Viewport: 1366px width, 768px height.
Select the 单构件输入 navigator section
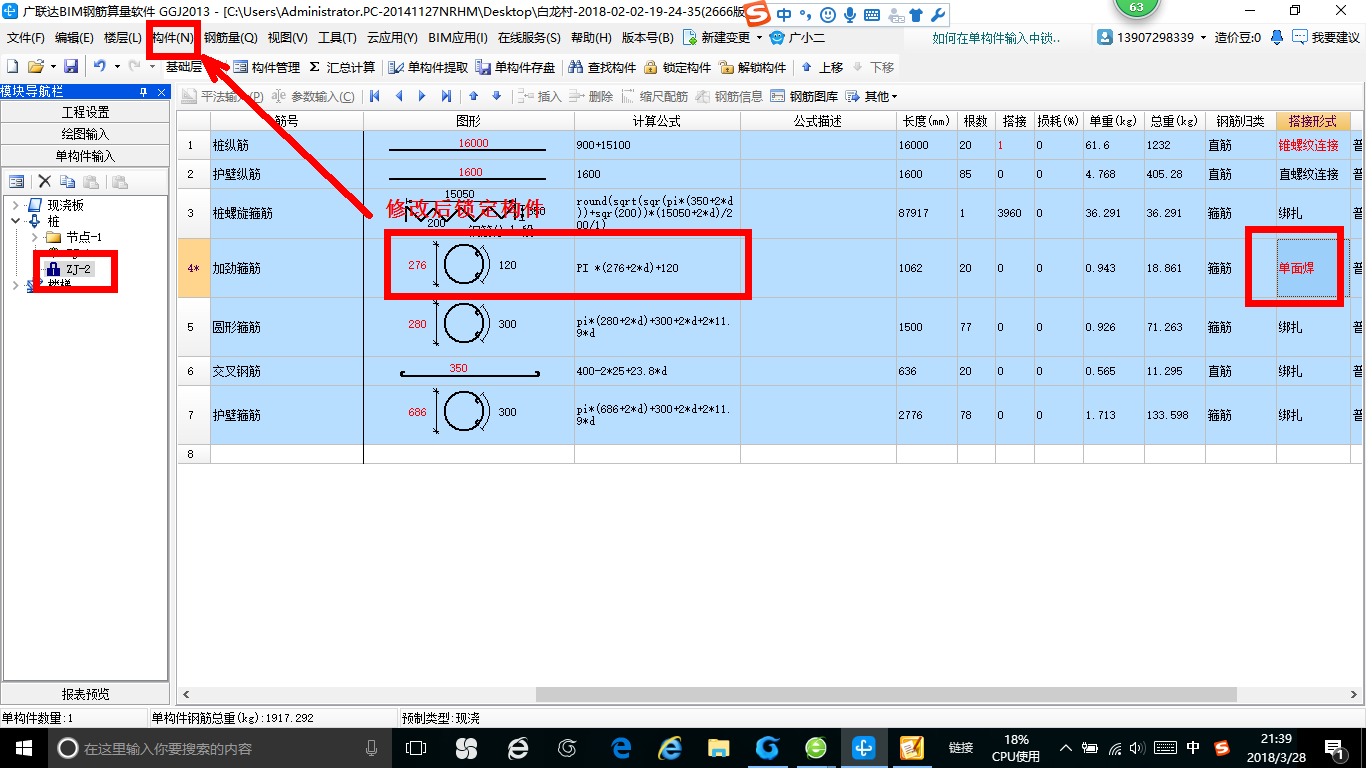tap(85, 156)
